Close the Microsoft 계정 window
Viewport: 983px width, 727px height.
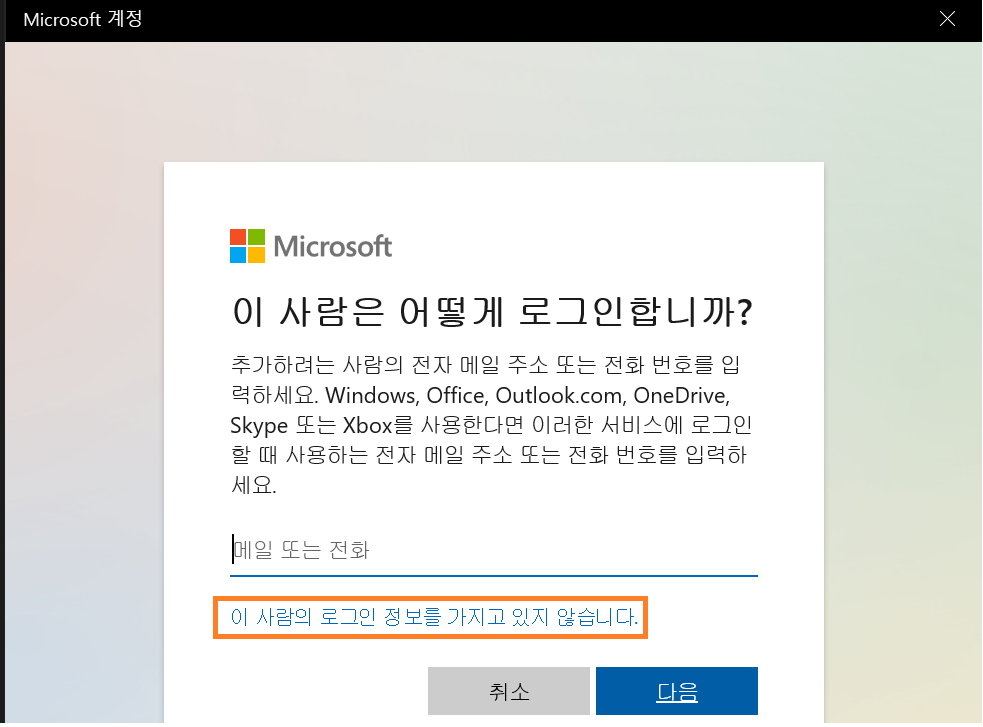(947, 19)
